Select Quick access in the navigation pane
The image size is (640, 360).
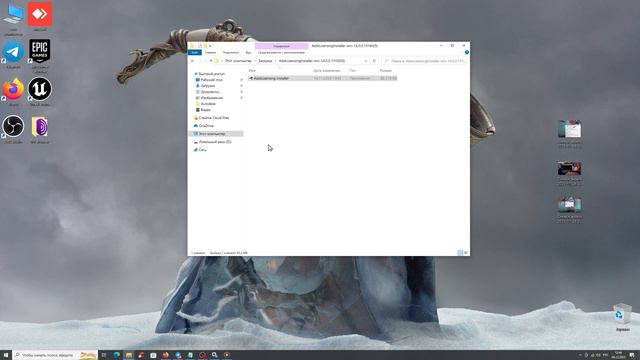[x=211, y=74]
